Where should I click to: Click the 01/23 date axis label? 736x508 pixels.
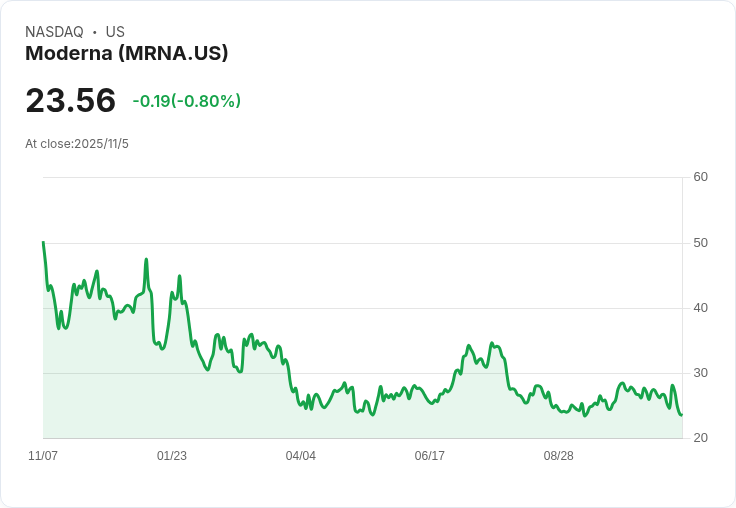pos(172,456)
